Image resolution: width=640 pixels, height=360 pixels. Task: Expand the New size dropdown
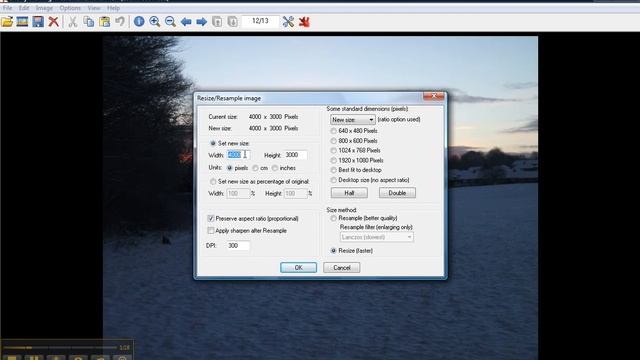pyautogui.click(x=353, y=120)
